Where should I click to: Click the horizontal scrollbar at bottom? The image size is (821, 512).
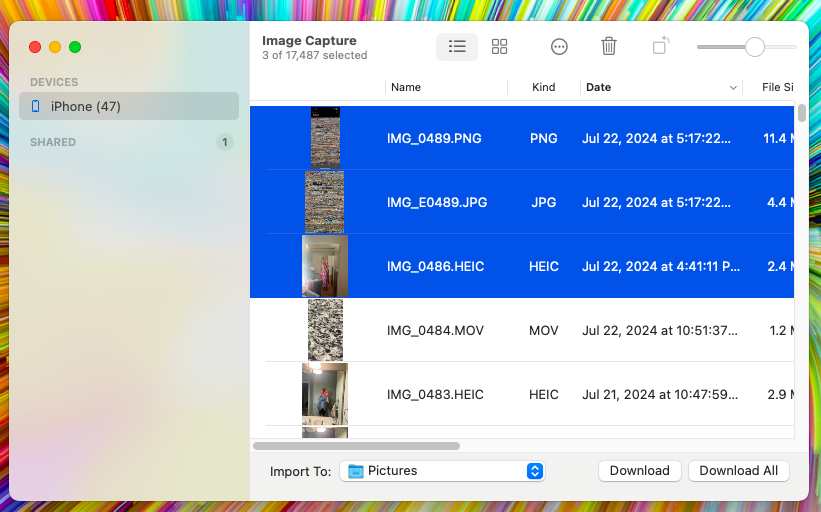pos(356,446)
